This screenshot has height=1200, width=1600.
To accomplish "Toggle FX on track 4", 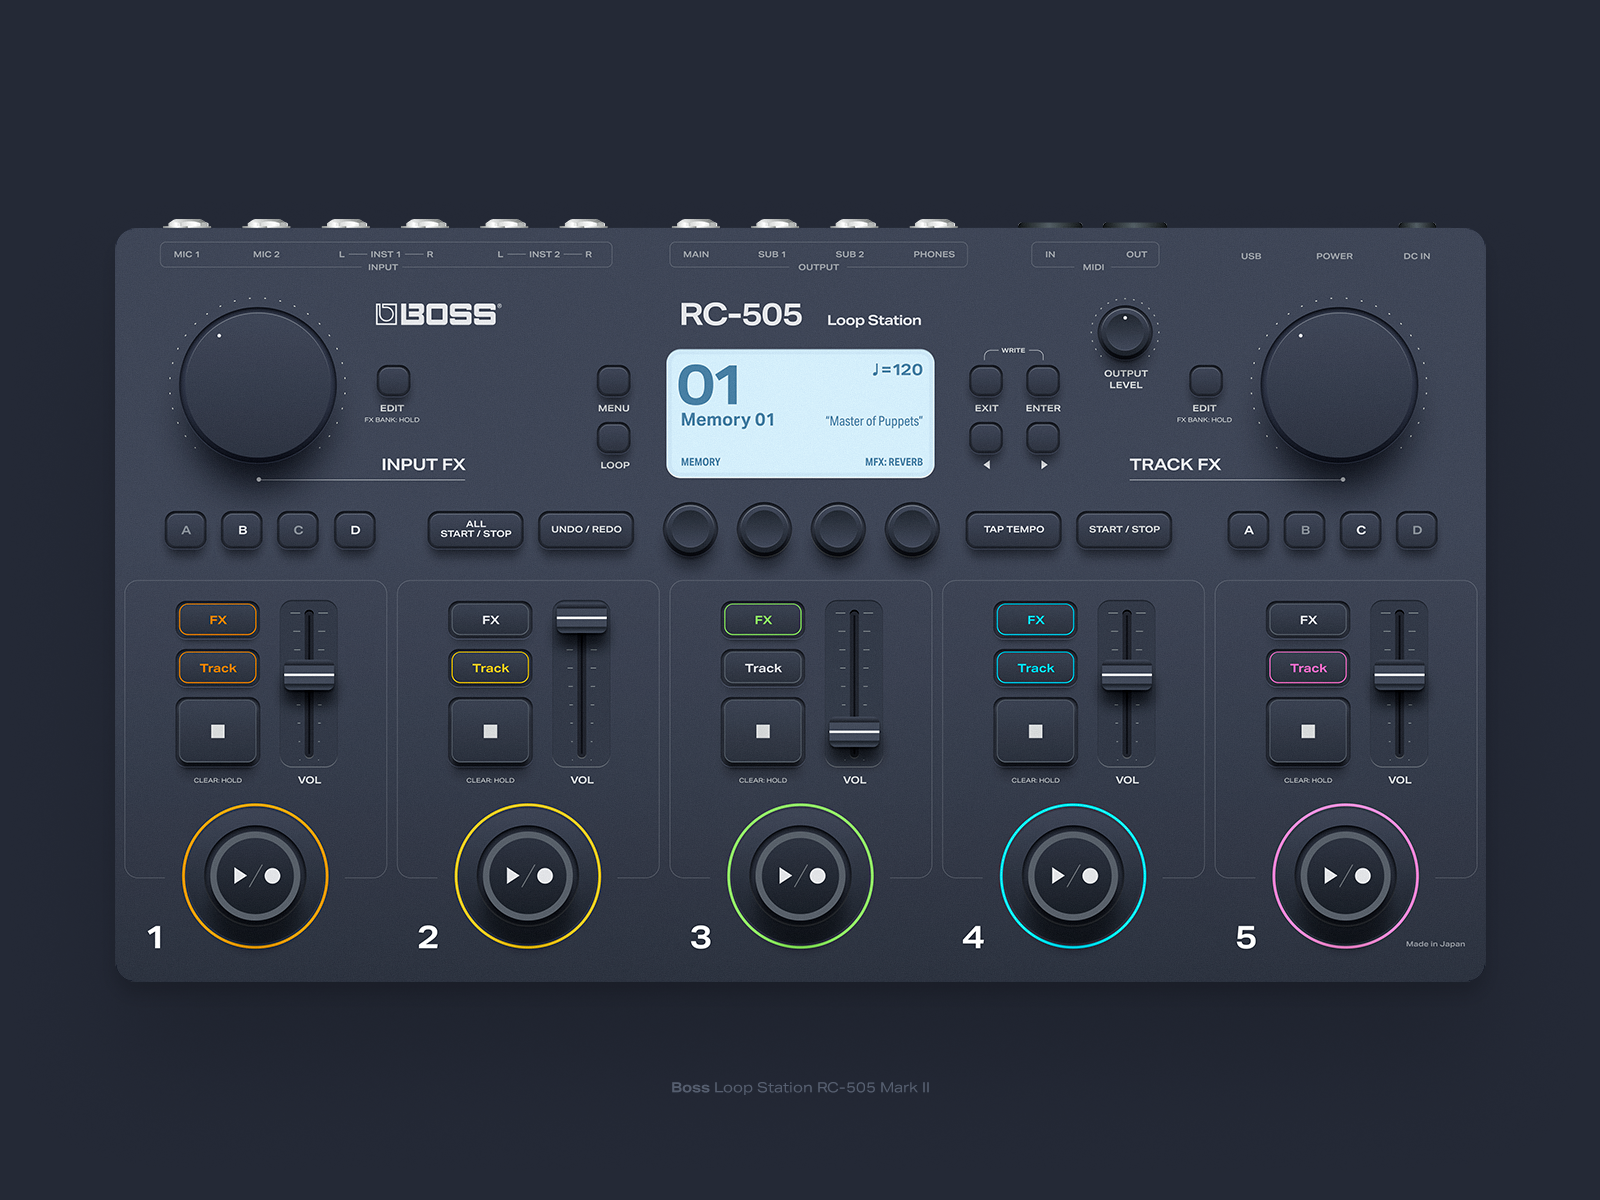I will 1035,620.
